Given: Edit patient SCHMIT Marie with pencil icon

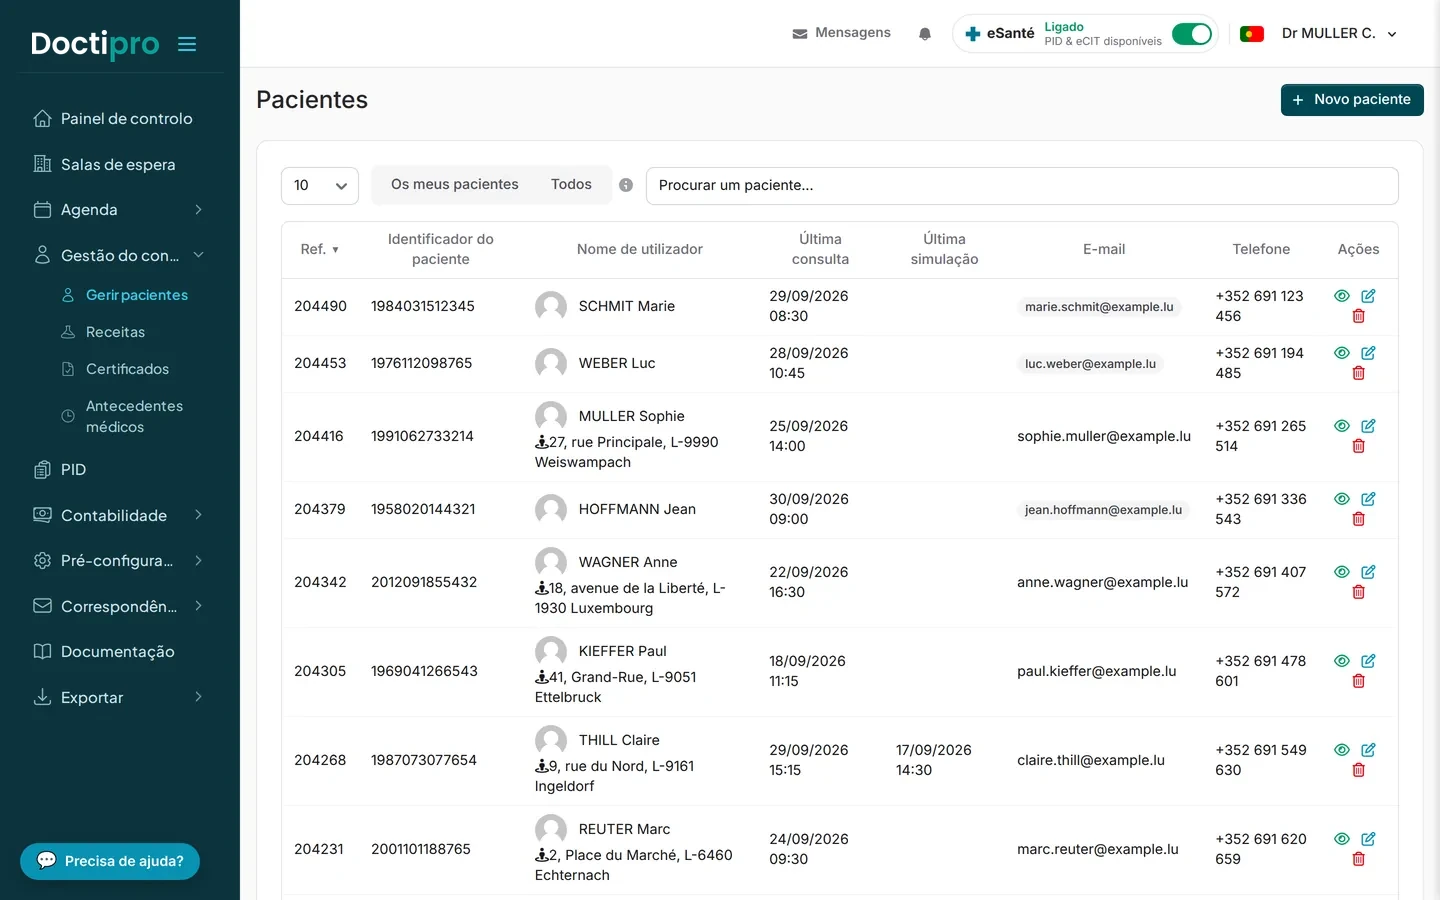Looking at the screenshot, I should click(x=1368, y=296).
